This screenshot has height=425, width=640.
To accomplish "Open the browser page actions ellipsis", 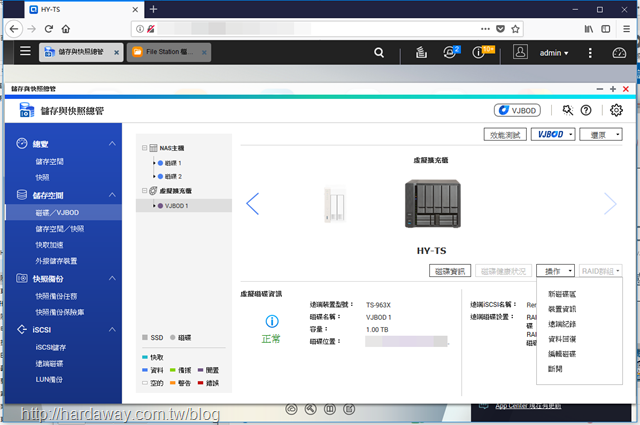I will pos(485,29).
